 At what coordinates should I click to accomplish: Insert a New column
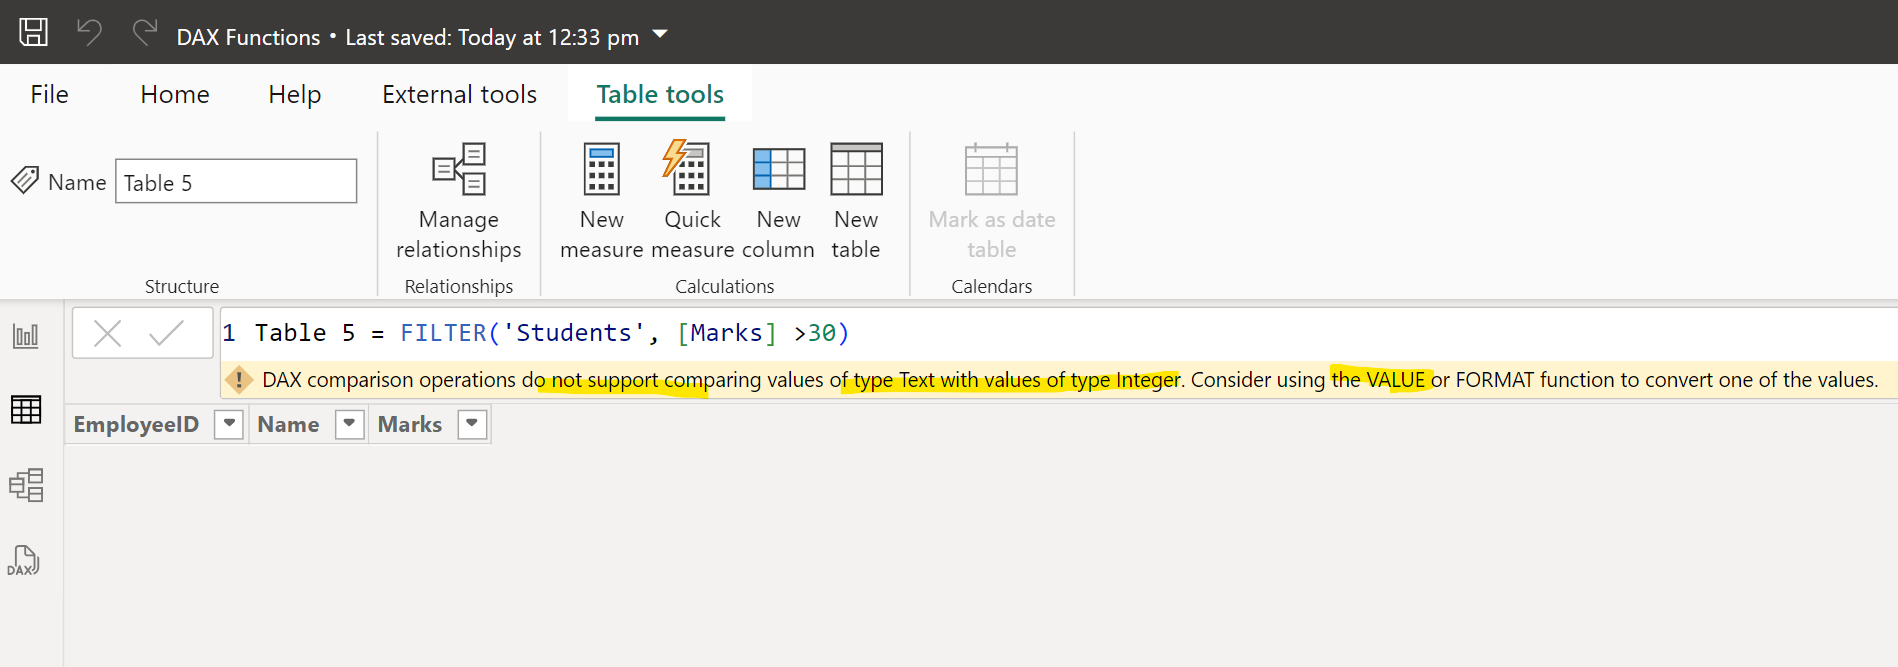click(778, 201)
